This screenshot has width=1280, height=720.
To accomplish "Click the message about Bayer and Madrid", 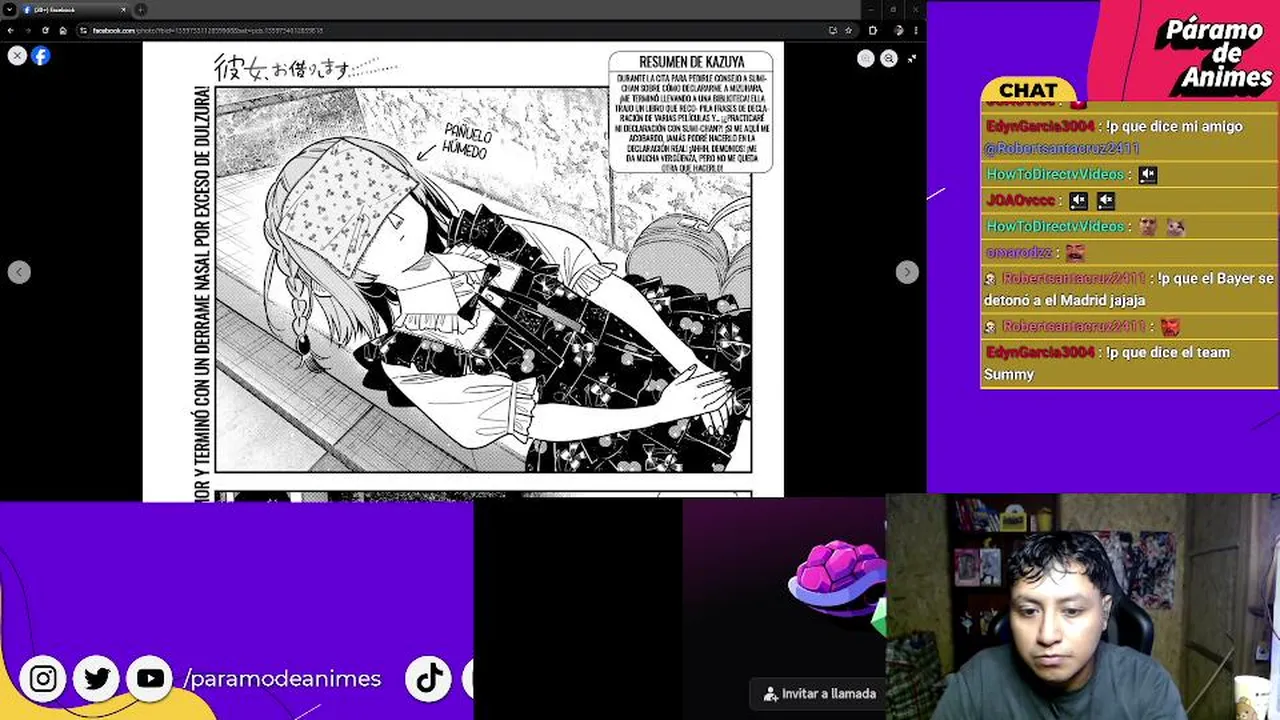I will [x=1129, y=289].
